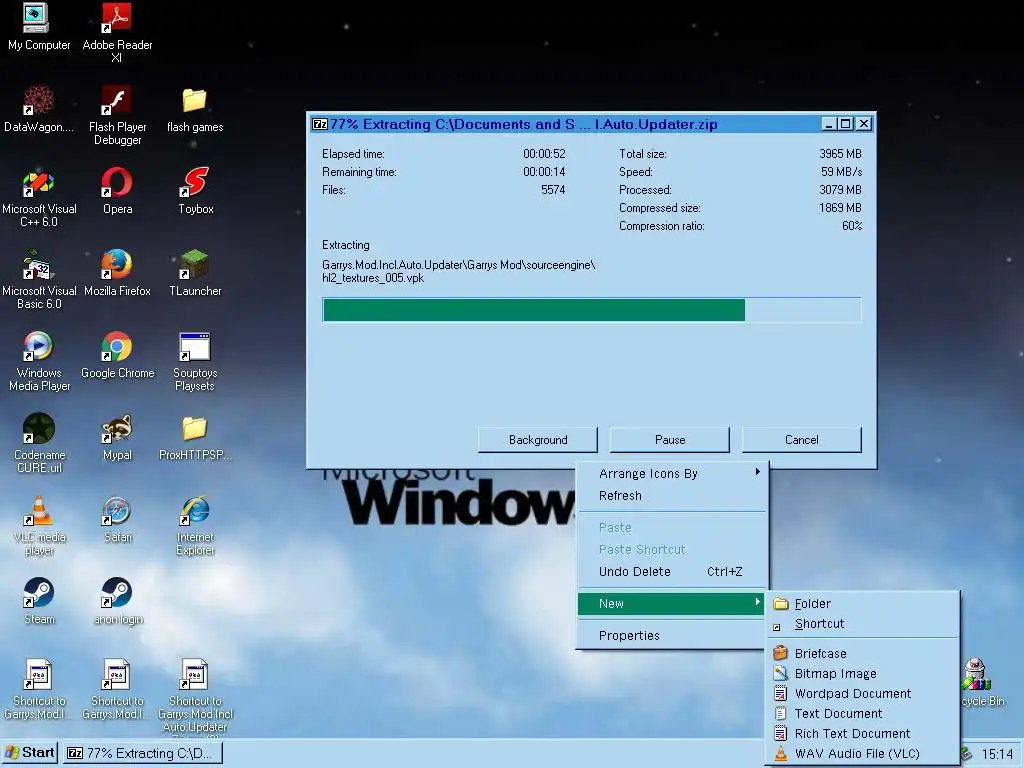Image resolution: width=1024 pixels, height=768 pixels.
Task: Create a new Folder
Action: click(863, 603)
